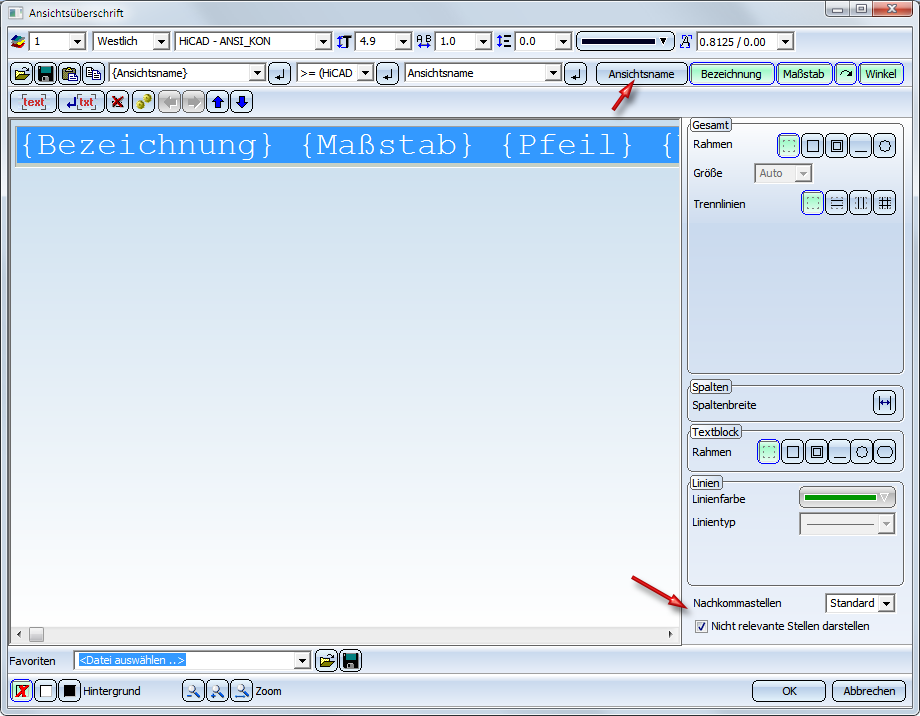Toggle Nicht relevante Stellen darstellen checkbox
920x716 pixels.
point(701,626)
